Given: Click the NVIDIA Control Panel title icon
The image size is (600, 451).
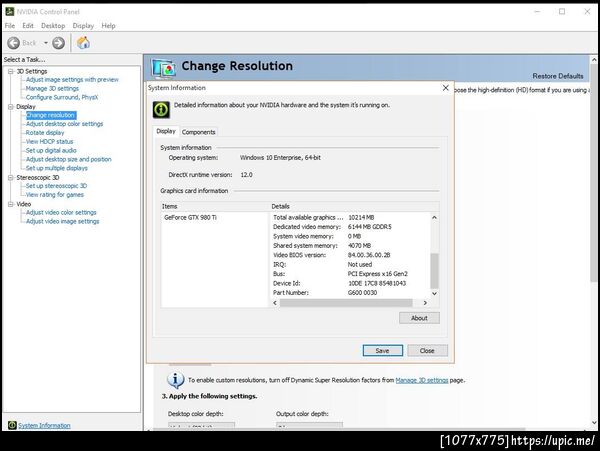Looking at the screenshot, I should pyautogui.click(x=9, y=11).
